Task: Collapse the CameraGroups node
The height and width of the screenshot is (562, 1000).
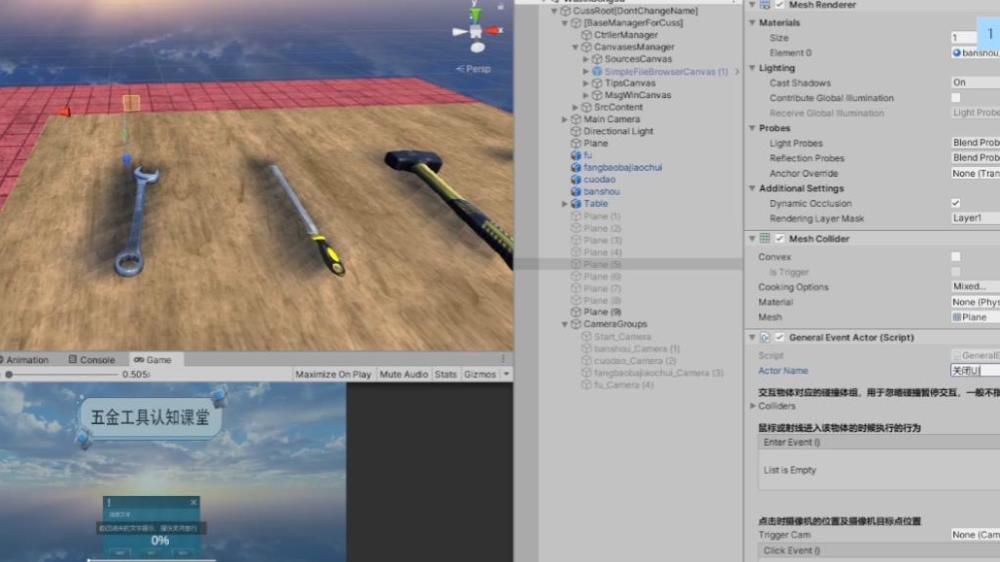Action: coord(565,324)
